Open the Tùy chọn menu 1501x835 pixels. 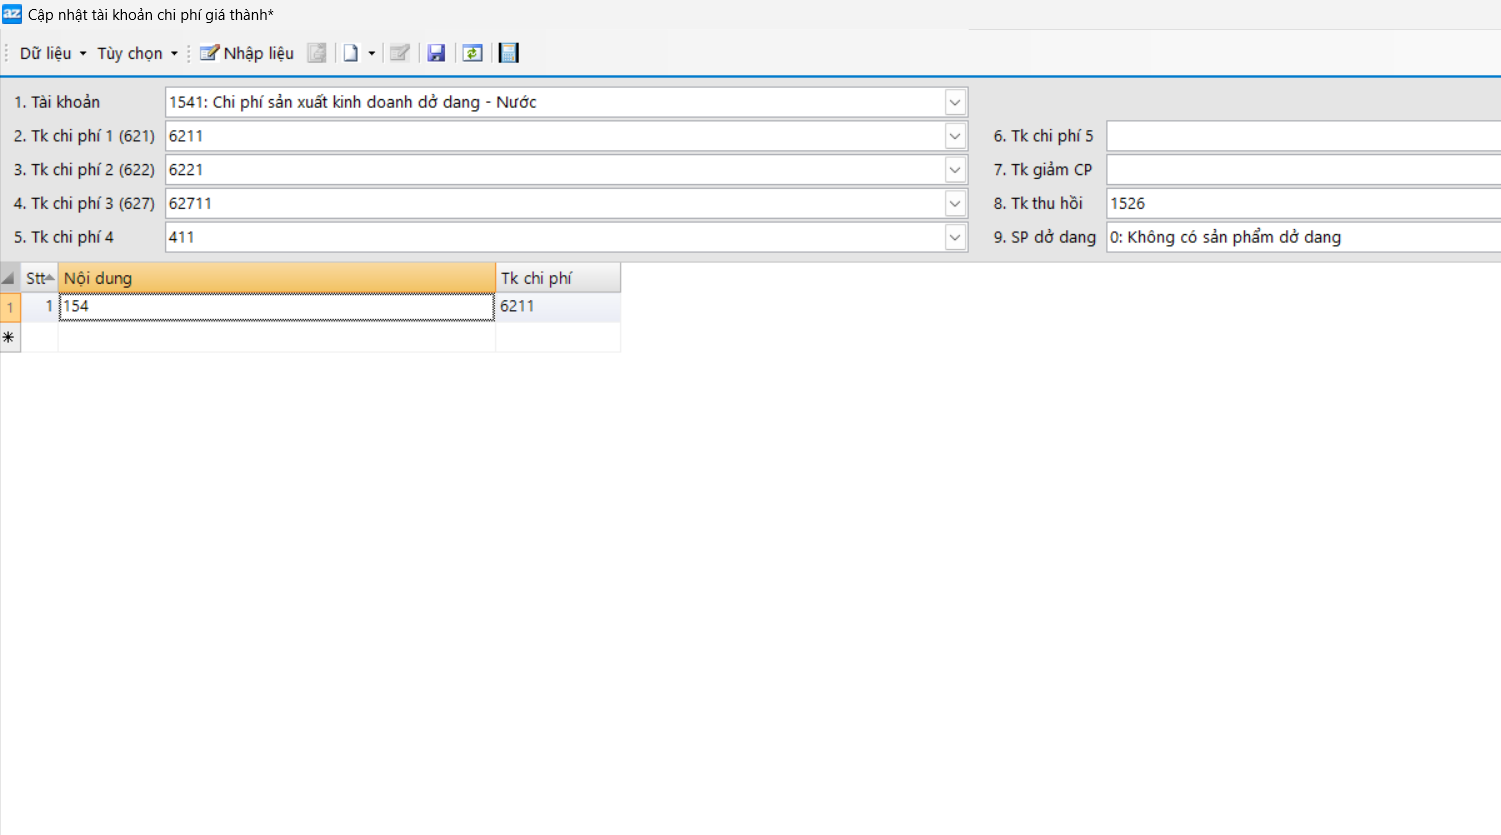137,53
